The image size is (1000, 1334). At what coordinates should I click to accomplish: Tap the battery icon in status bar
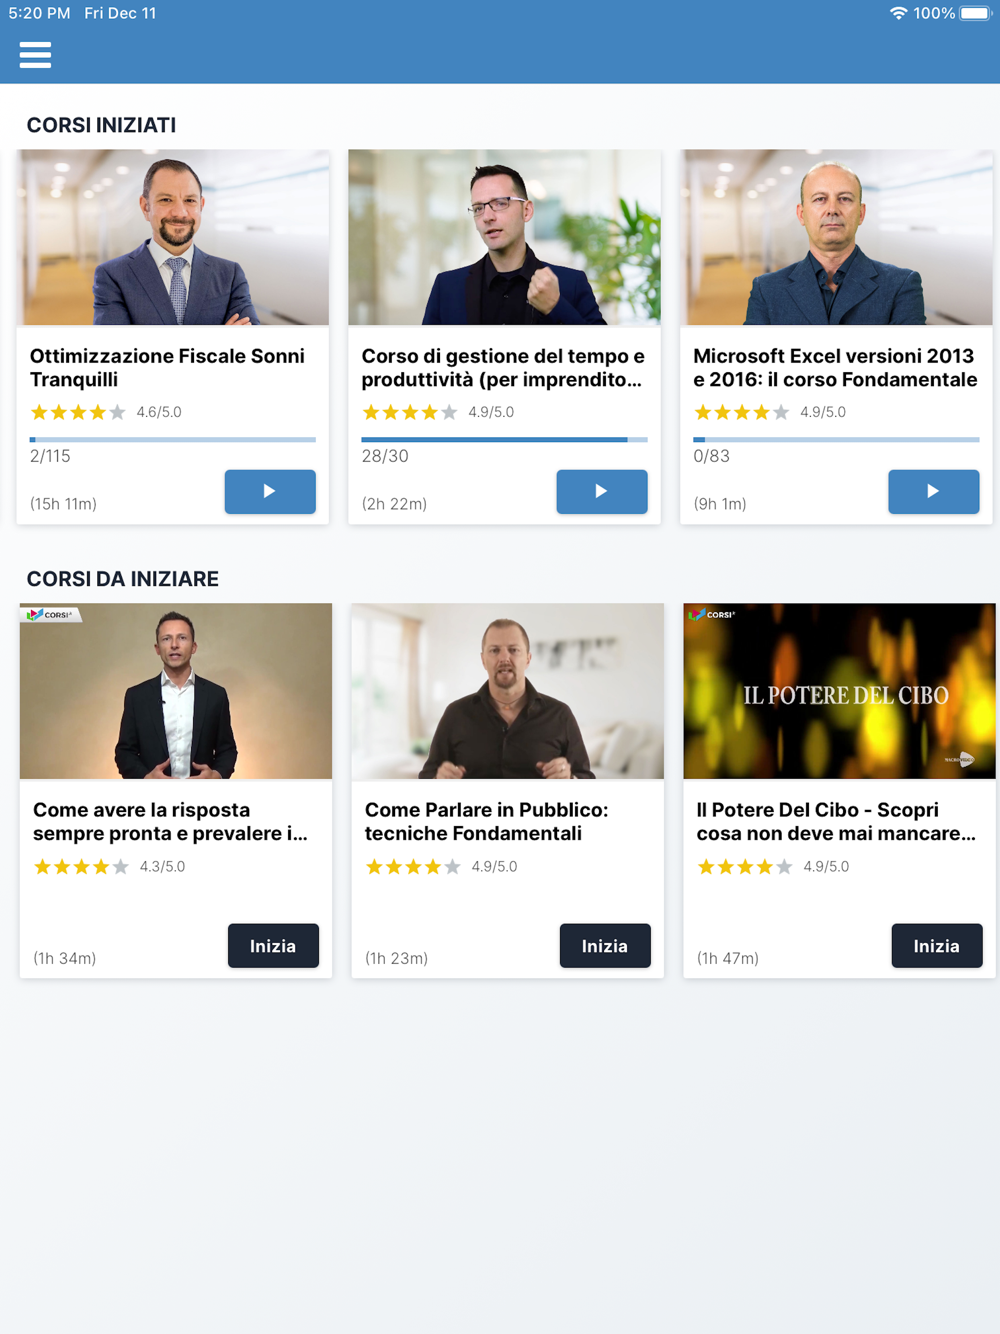tap(976, 13)
